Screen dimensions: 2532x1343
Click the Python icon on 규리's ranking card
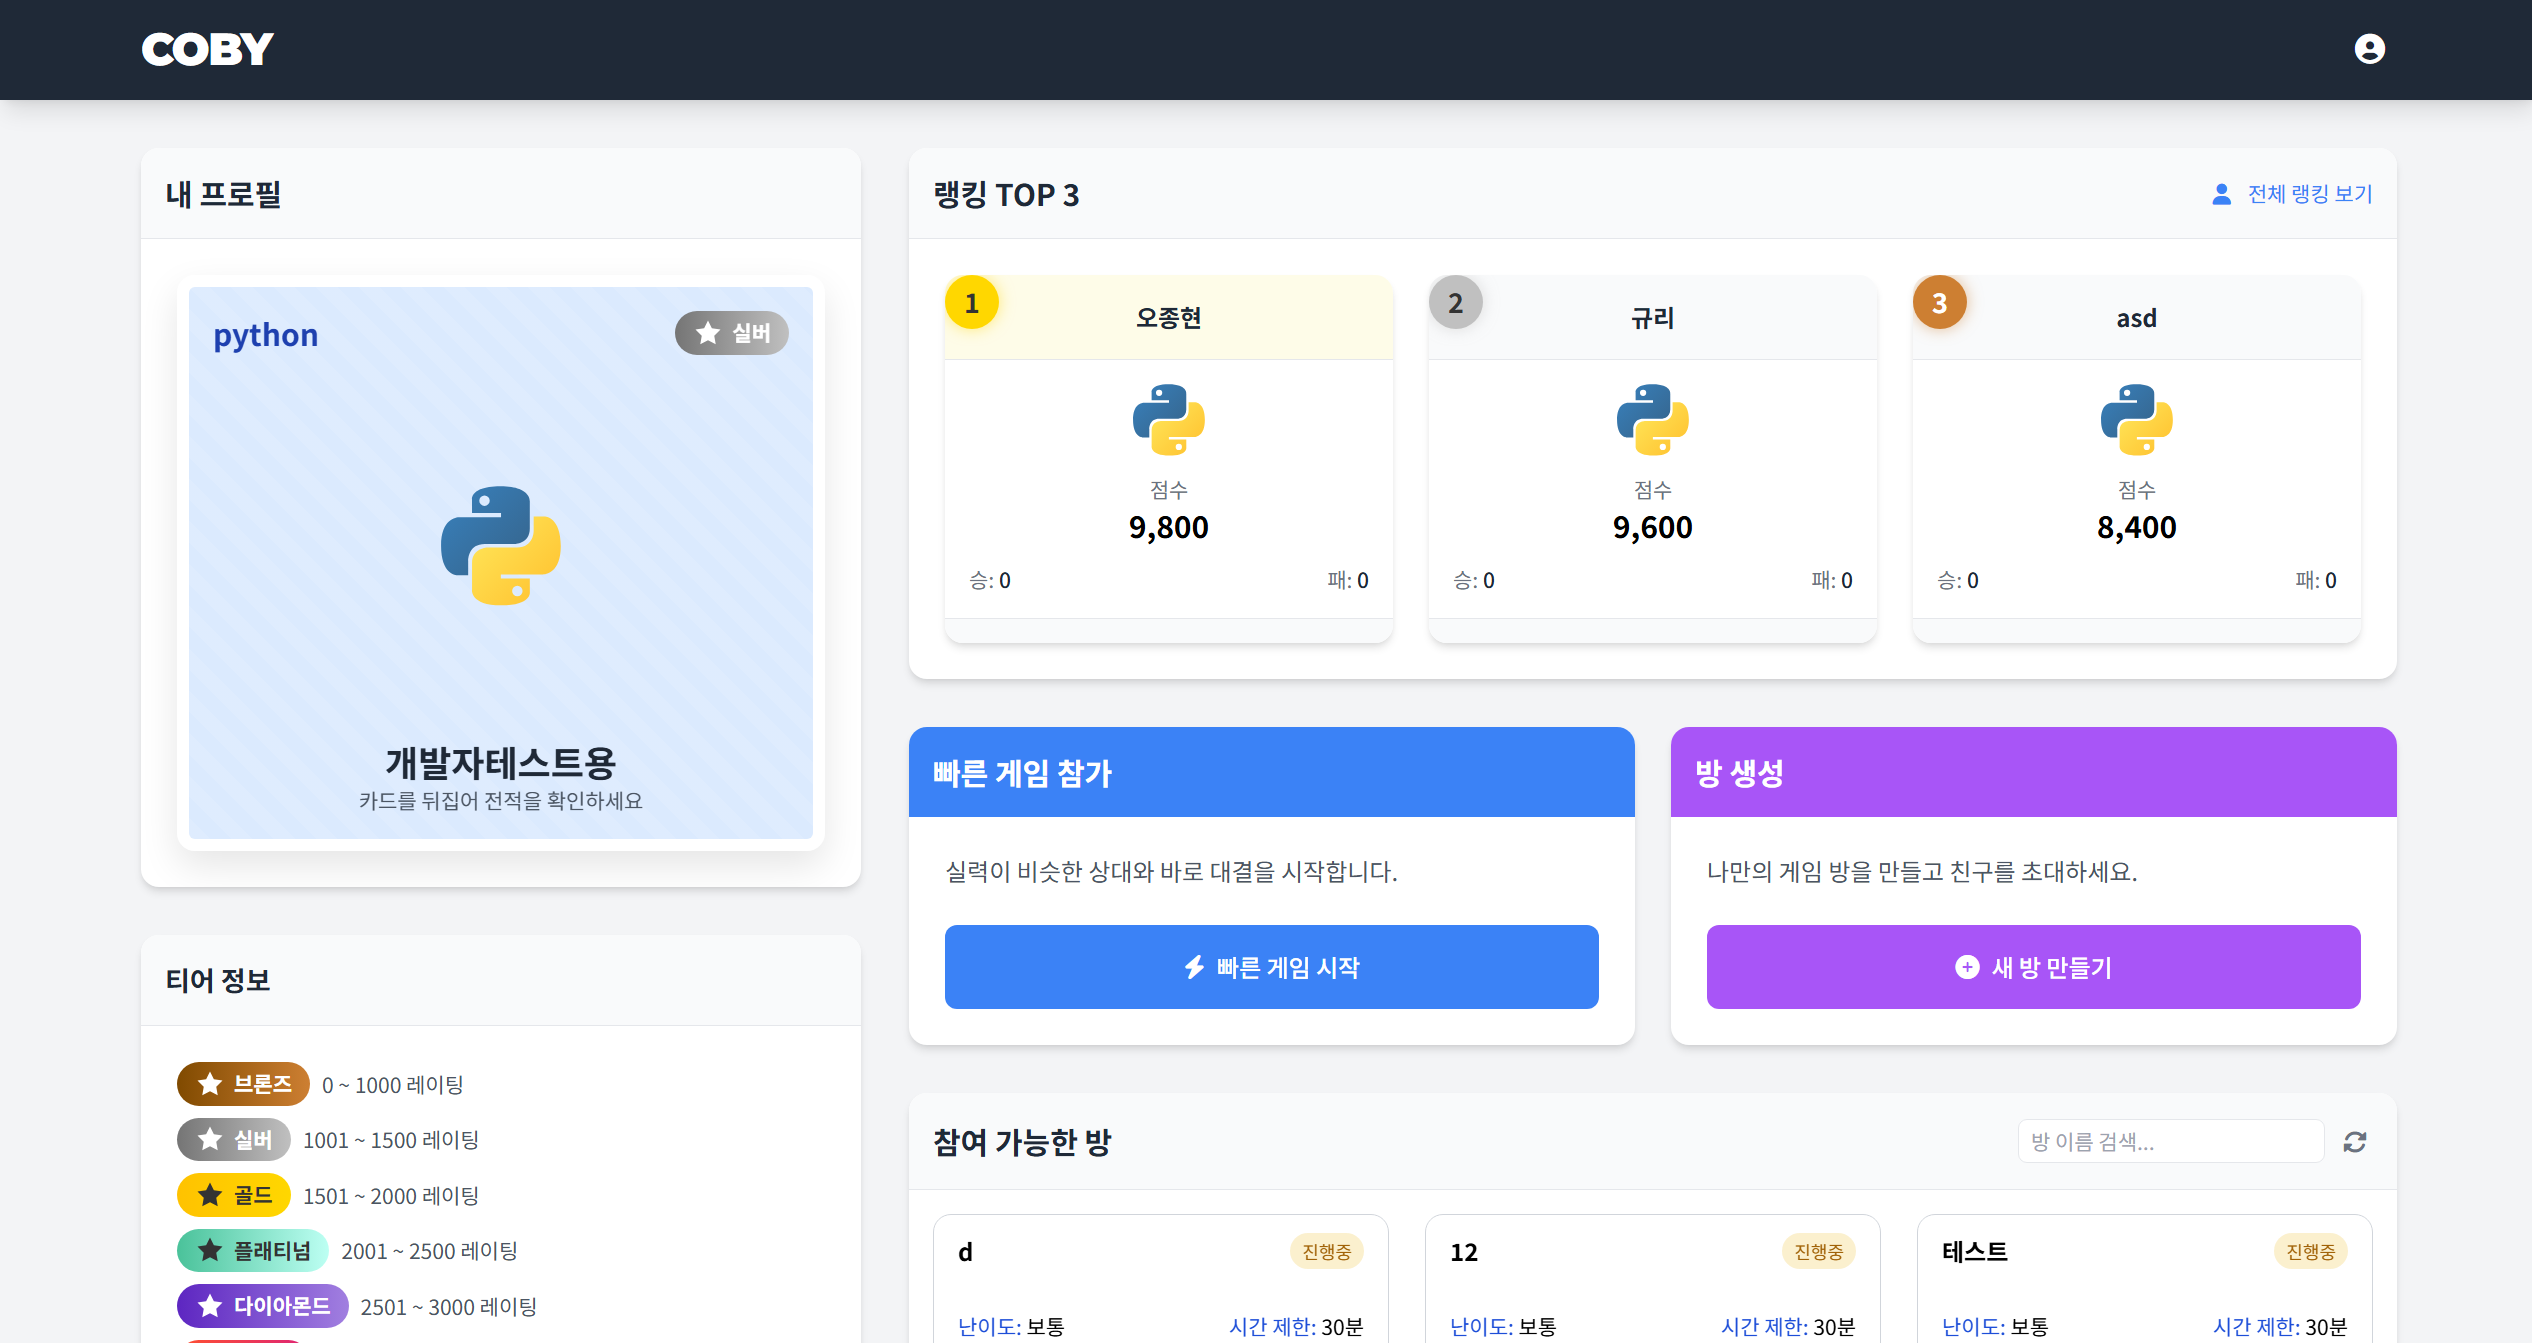(x=1652, y=418)
